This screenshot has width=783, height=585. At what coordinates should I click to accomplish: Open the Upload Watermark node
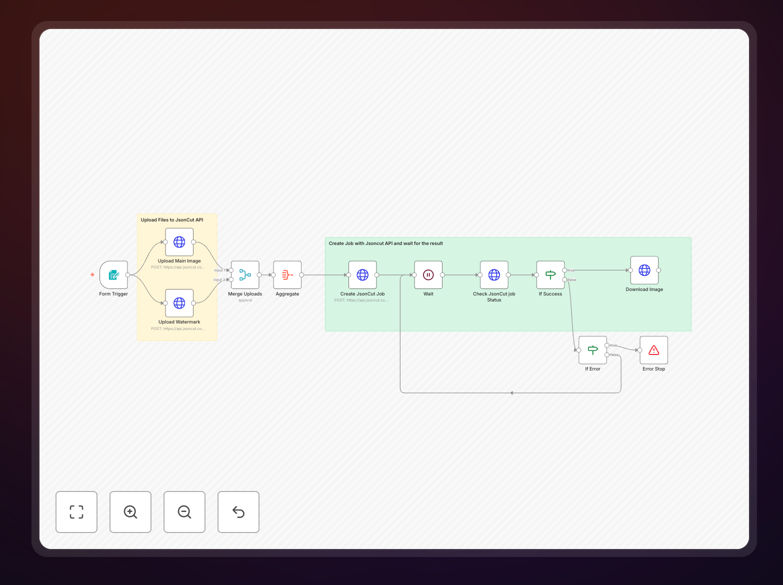pyautogui.click(x=179, y=303)
